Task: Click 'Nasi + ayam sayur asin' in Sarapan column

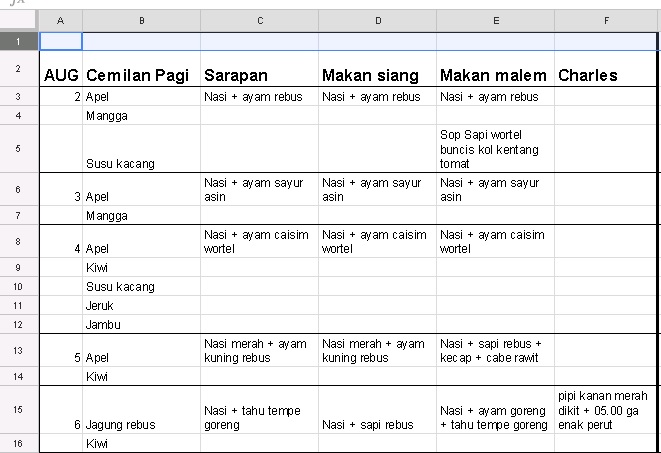Action: [260, 189]
